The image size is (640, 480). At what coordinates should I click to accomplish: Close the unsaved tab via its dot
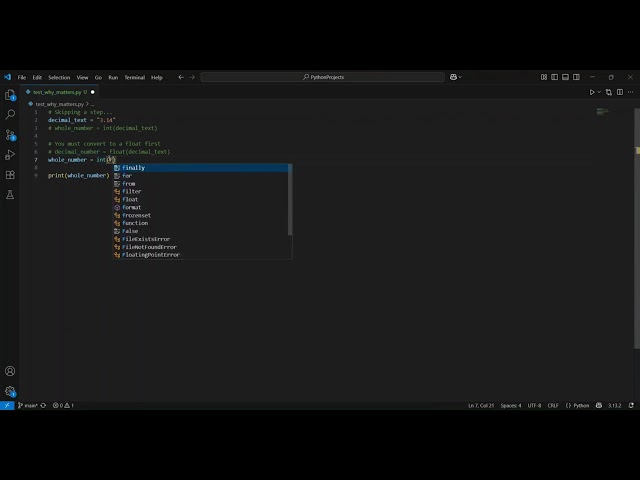point(93,92)
